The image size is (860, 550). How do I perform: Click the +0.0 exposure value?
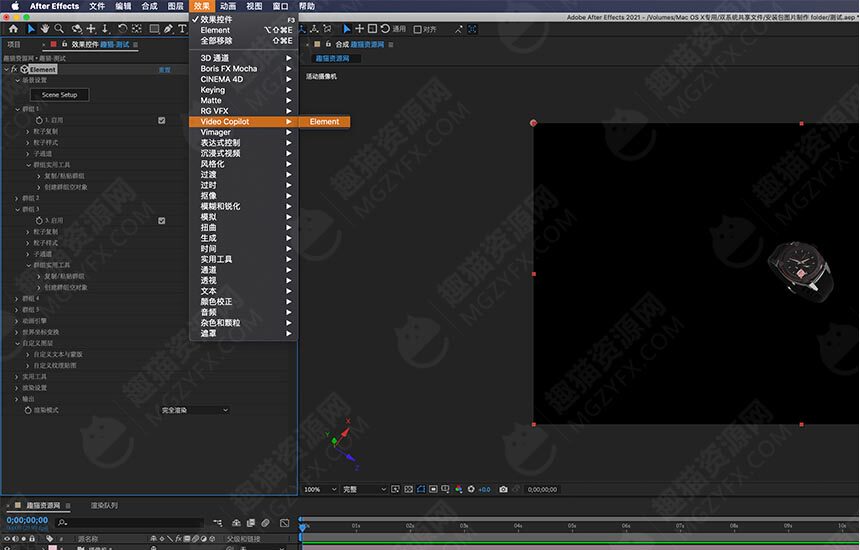tap(484, 490)
